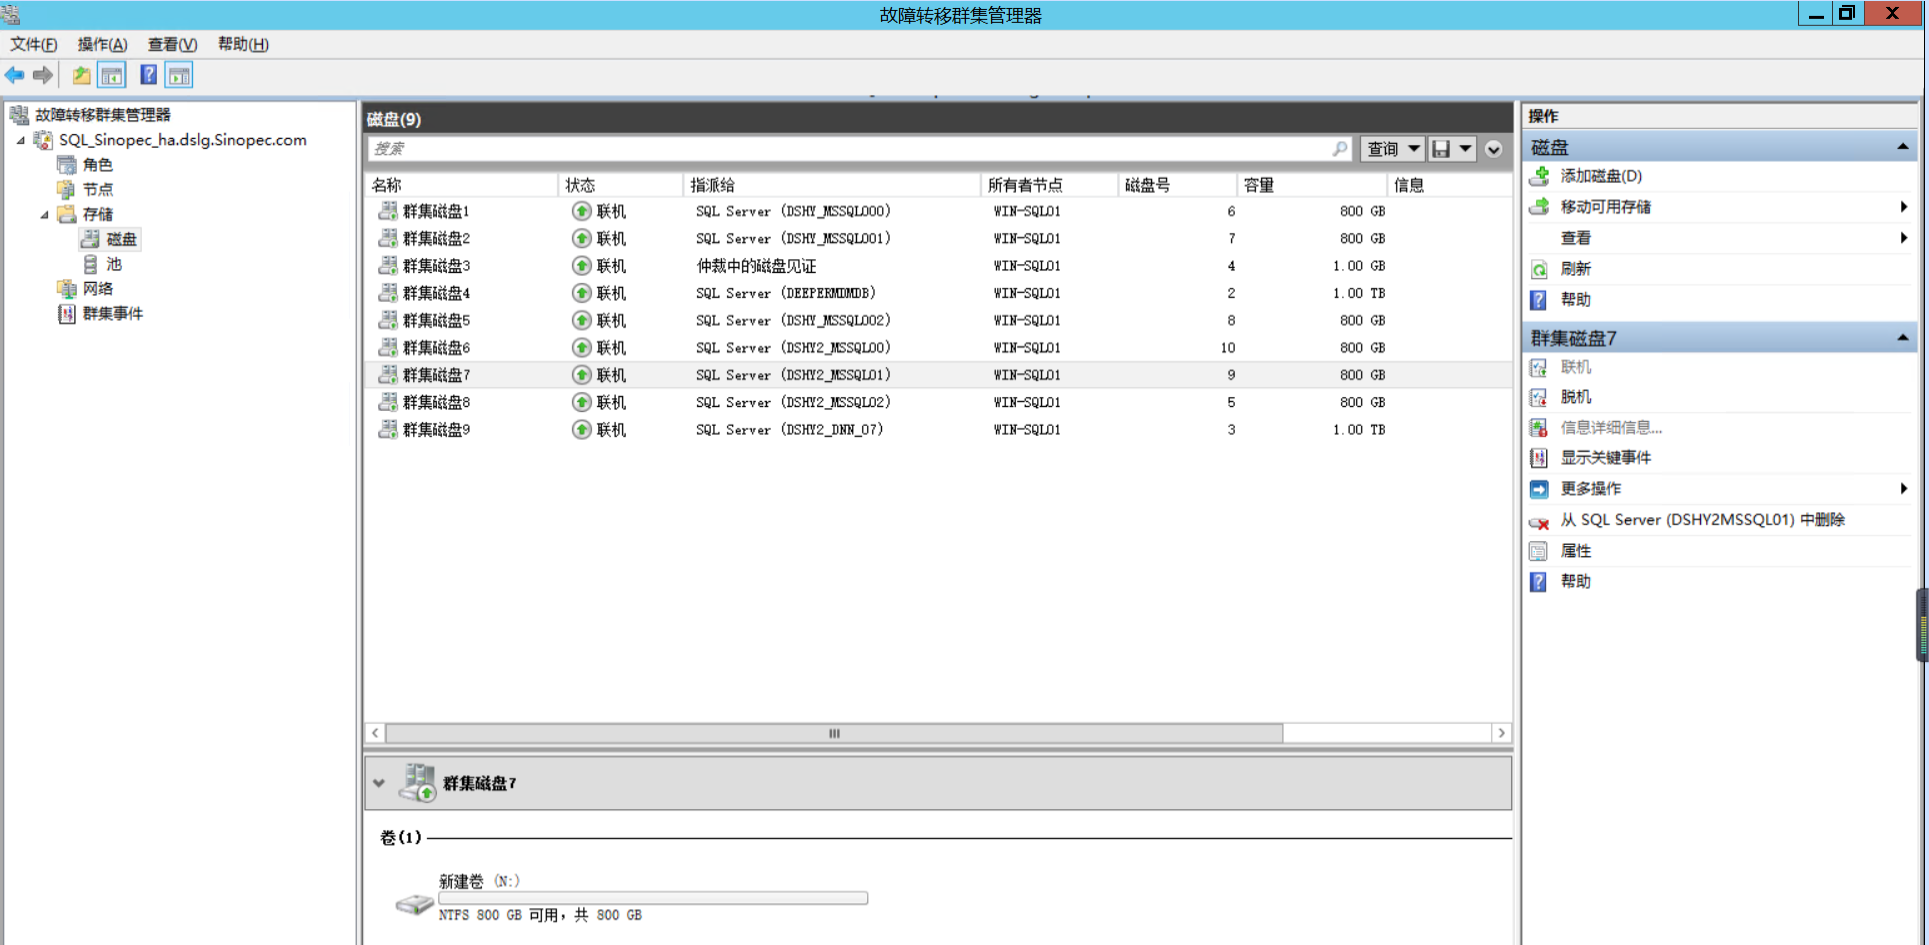This screenshot has height=945, width=1929.
Task: Sort by 所有者节点 column header
Action: [x=1049, y=185]
